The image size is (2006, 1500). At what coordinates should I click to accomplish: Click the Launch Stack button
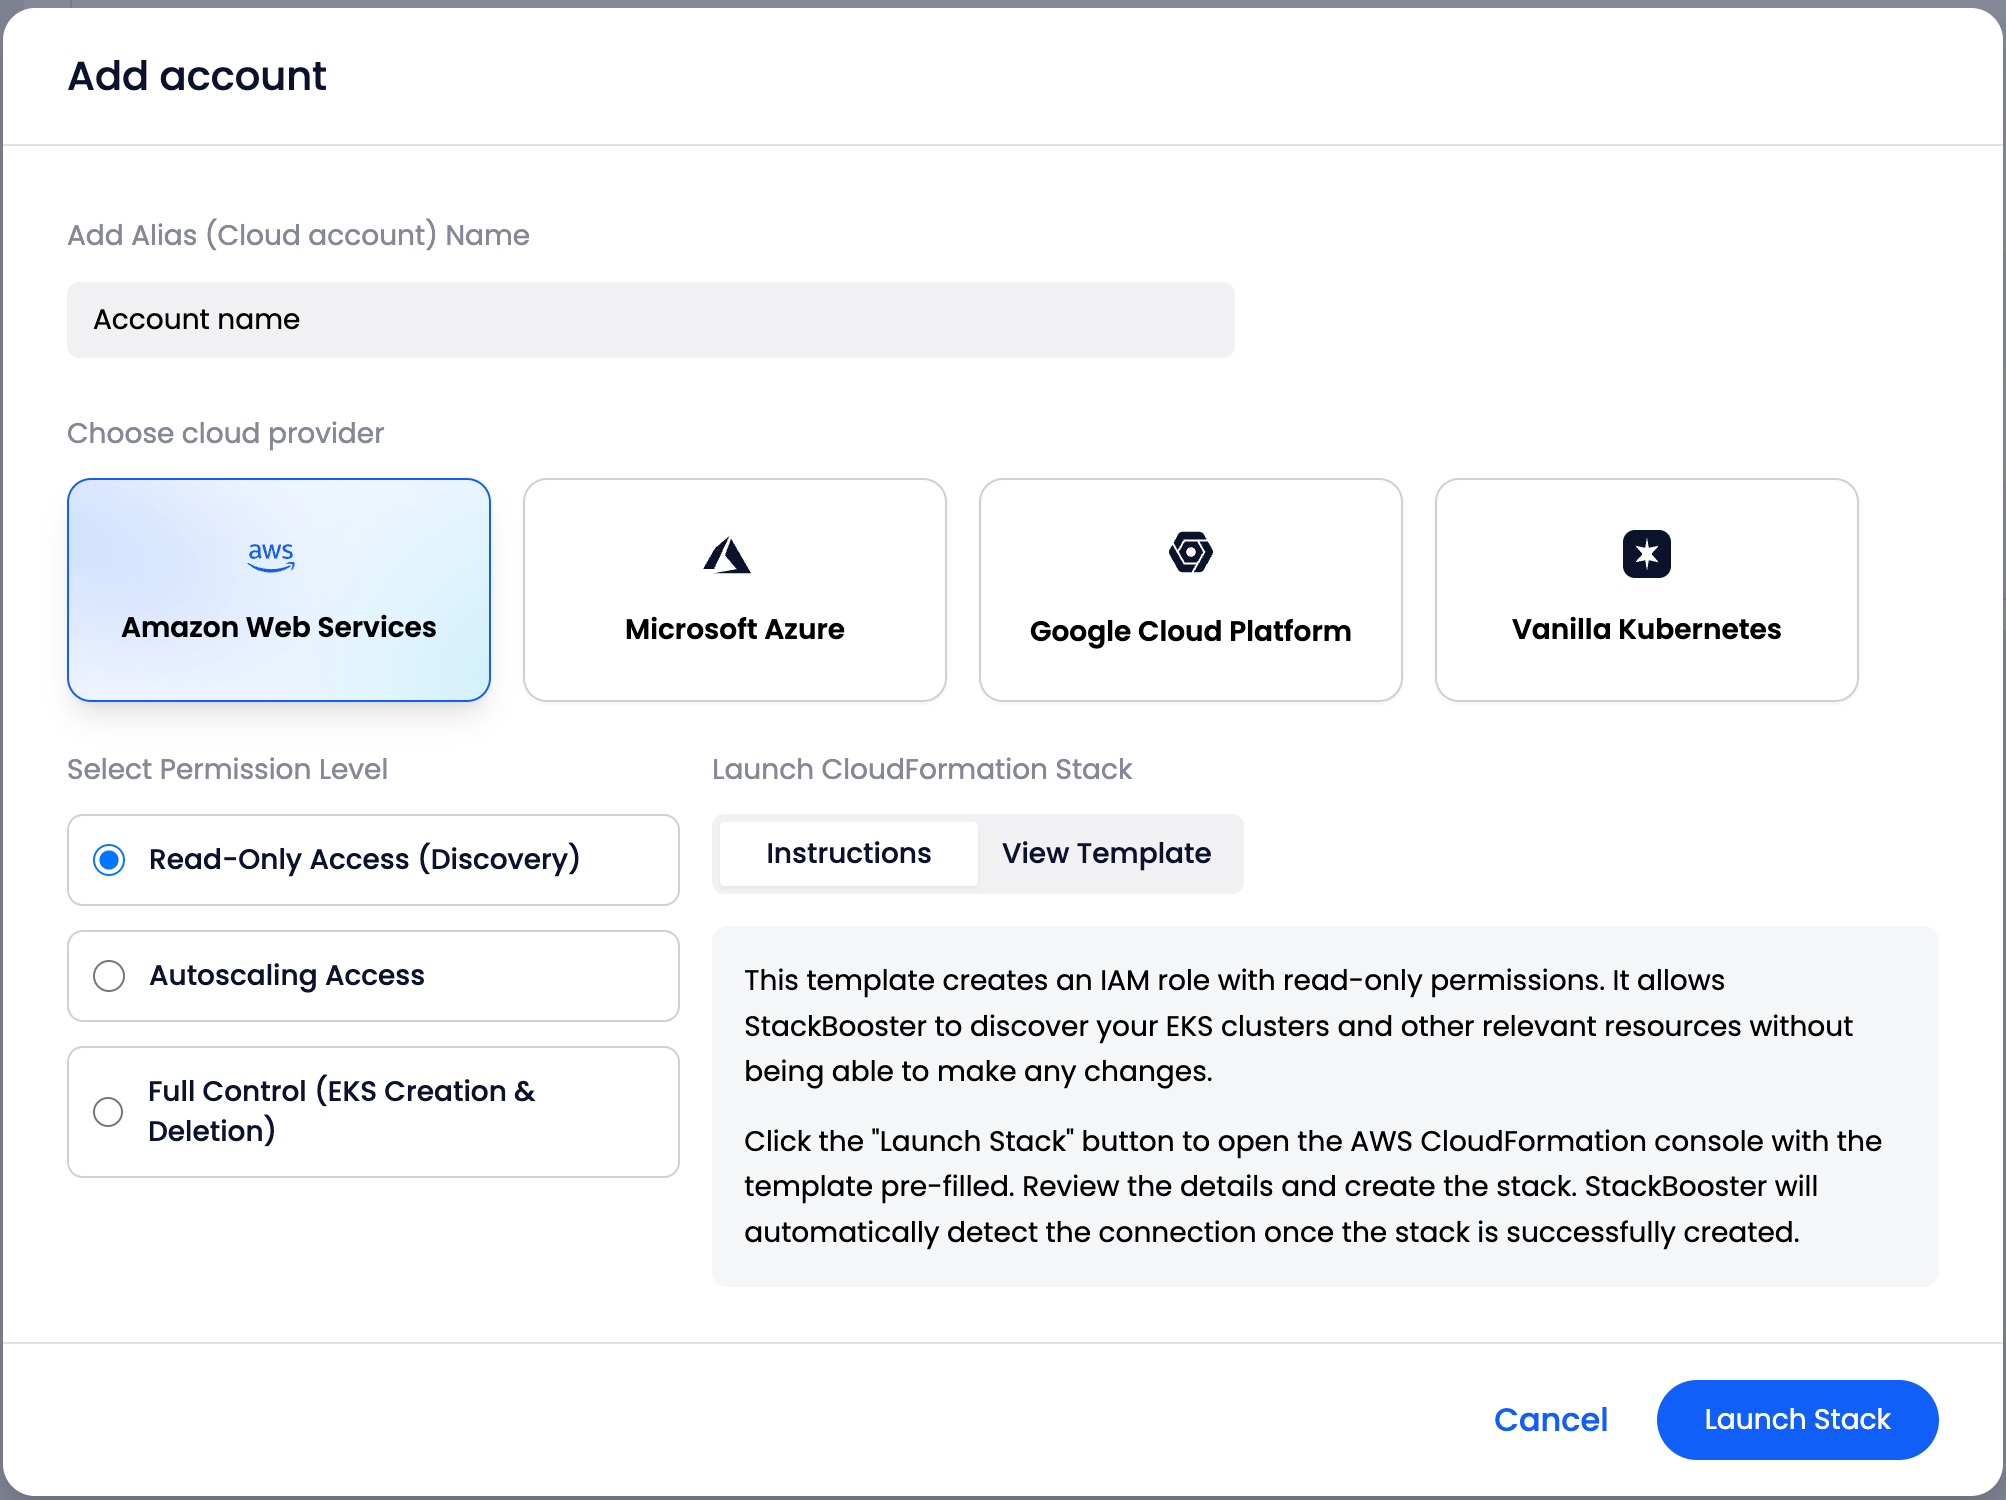click(1797, 1419)
